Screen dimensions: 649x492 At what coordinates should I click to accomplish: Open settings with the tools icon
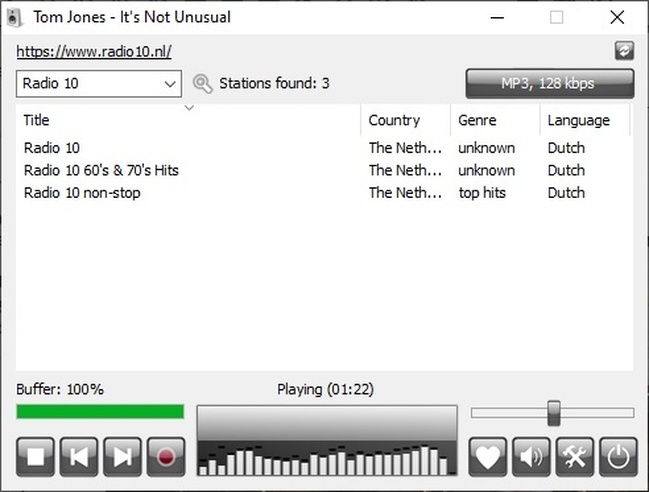574,457
